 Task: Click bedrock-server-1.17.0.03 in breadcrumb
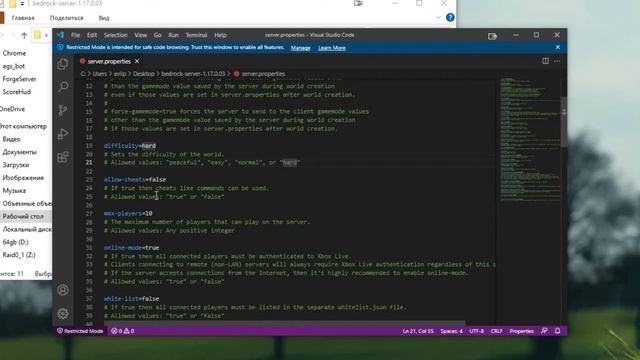point(193,74)
